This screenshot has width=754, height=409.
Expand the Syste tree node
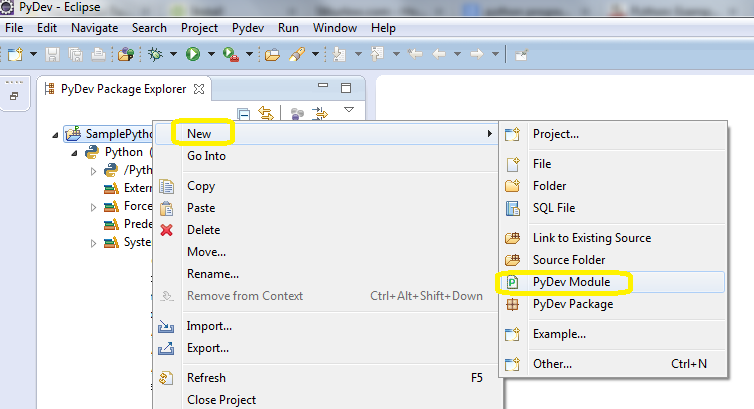tap(93, 243)
